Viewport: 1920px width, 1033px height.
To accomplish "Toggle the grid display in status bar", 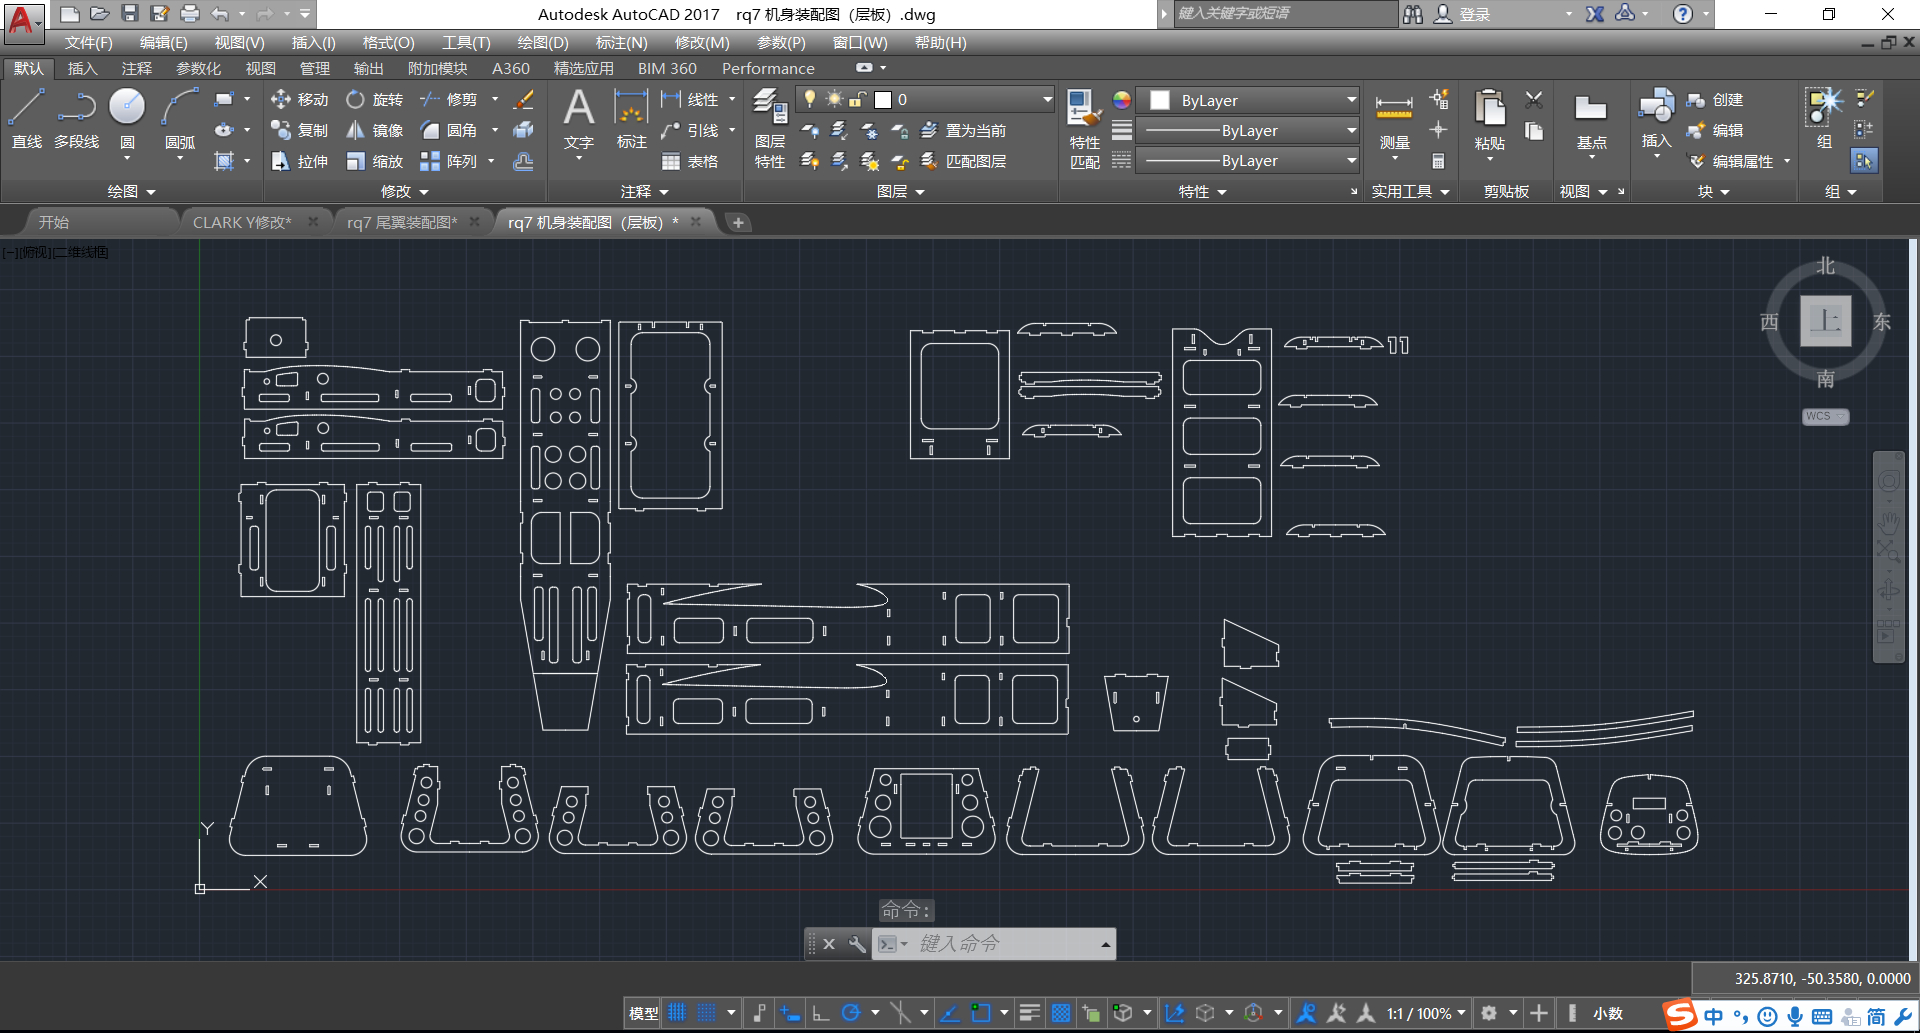I will tap(677, 1012).
